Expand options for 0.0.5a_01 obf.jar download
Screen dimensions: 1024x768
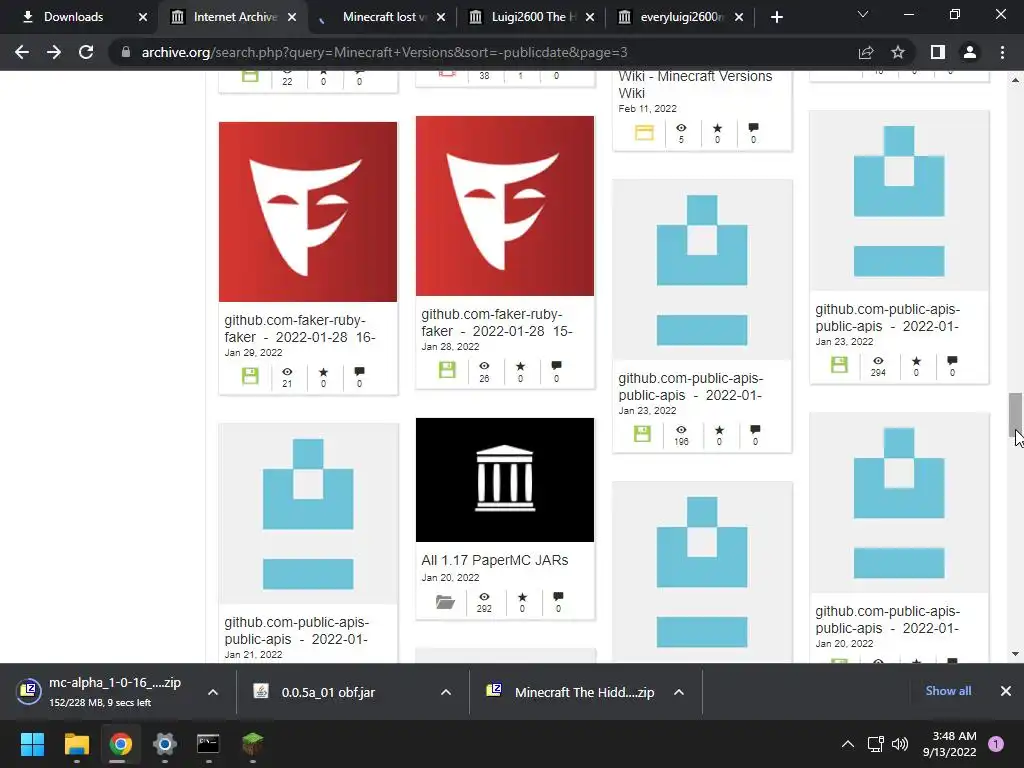pyautogui.click(x=446, y=692)
